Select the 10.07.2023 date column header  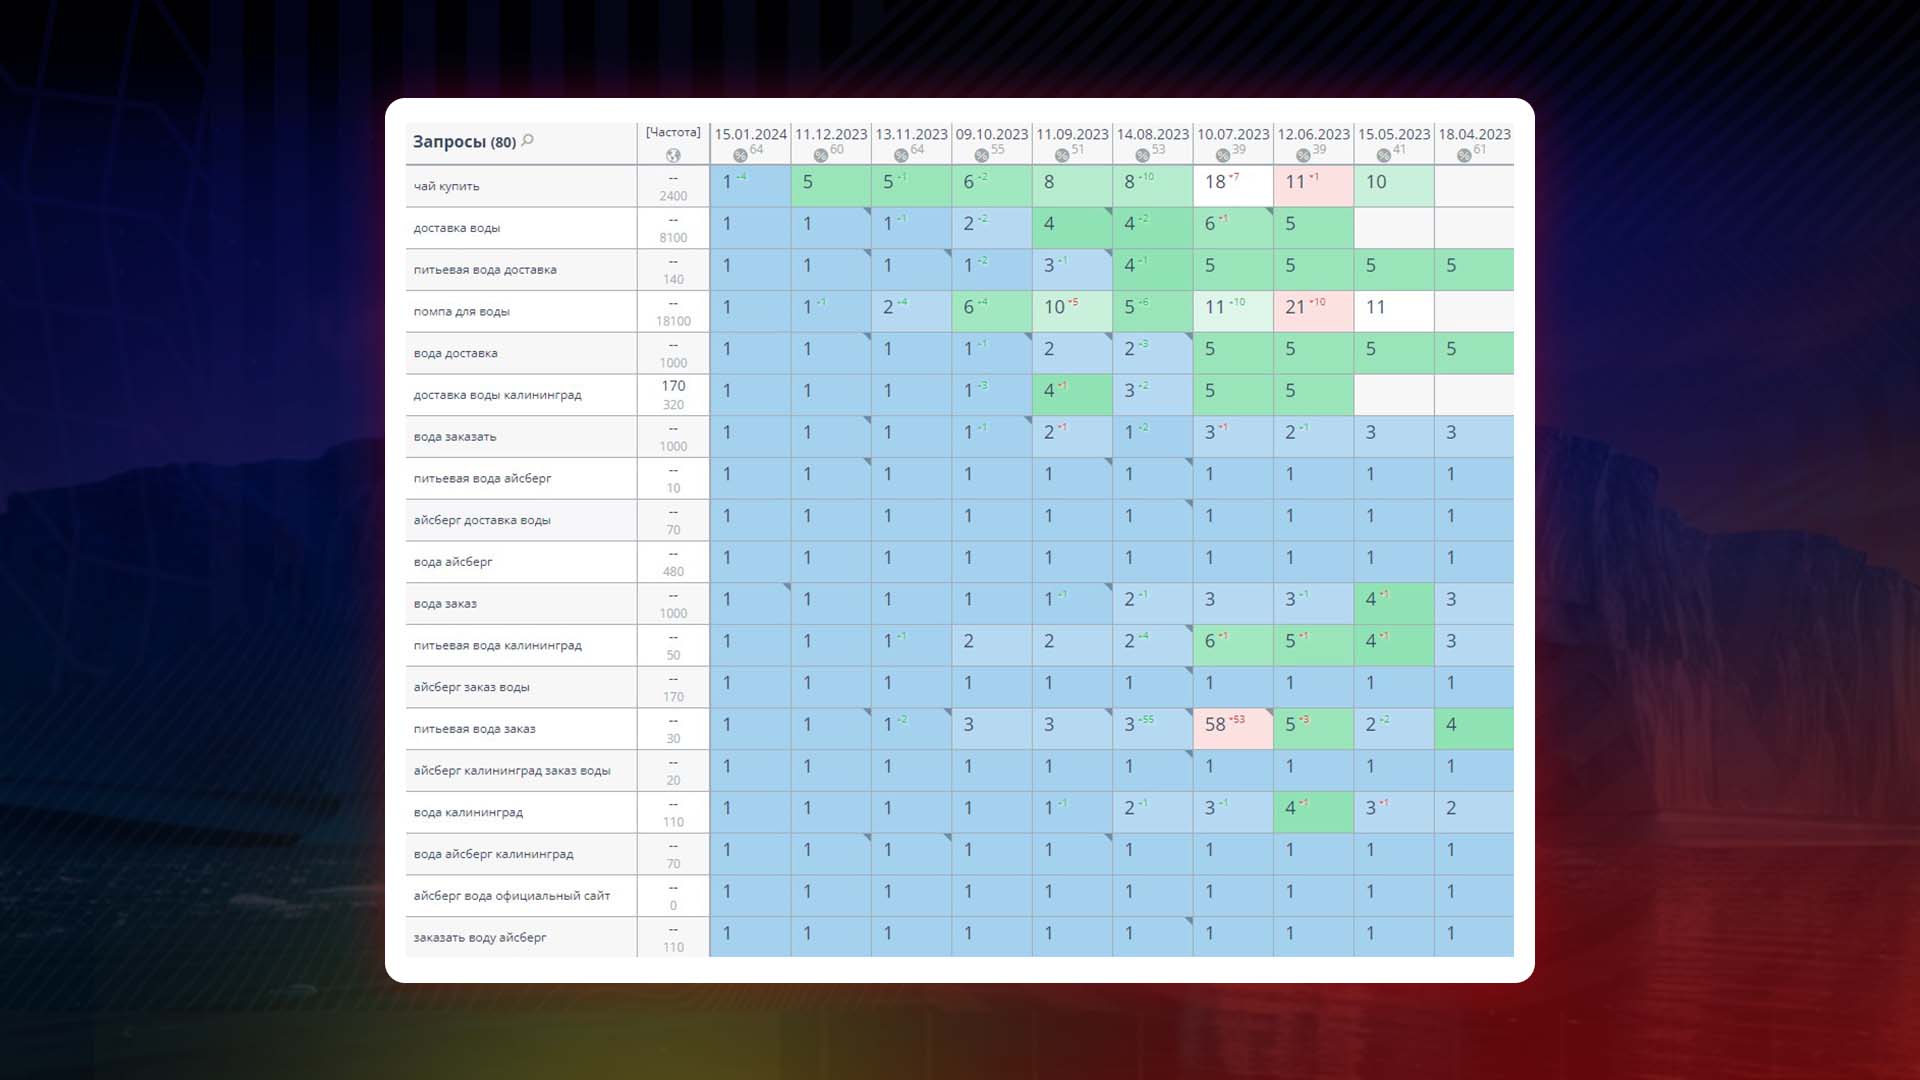point(1233,134)
